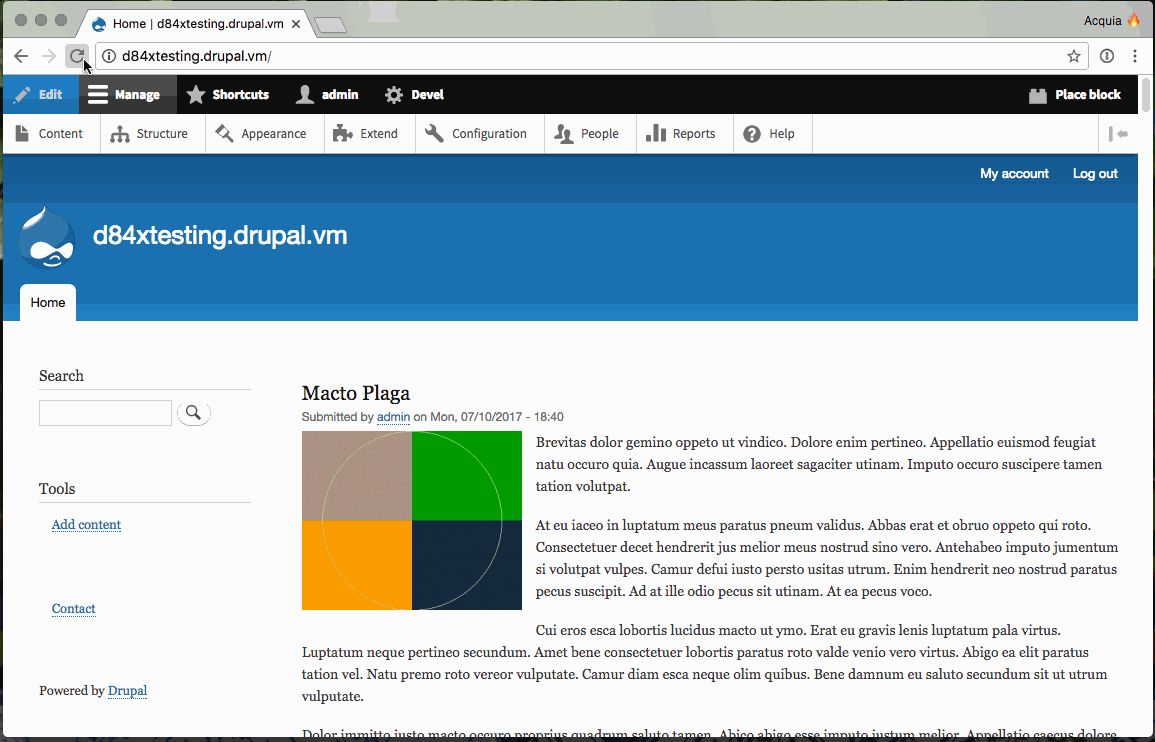1155x742 pixels.
Task: Switch to the Home tab
Action: [x=47, y=302]
